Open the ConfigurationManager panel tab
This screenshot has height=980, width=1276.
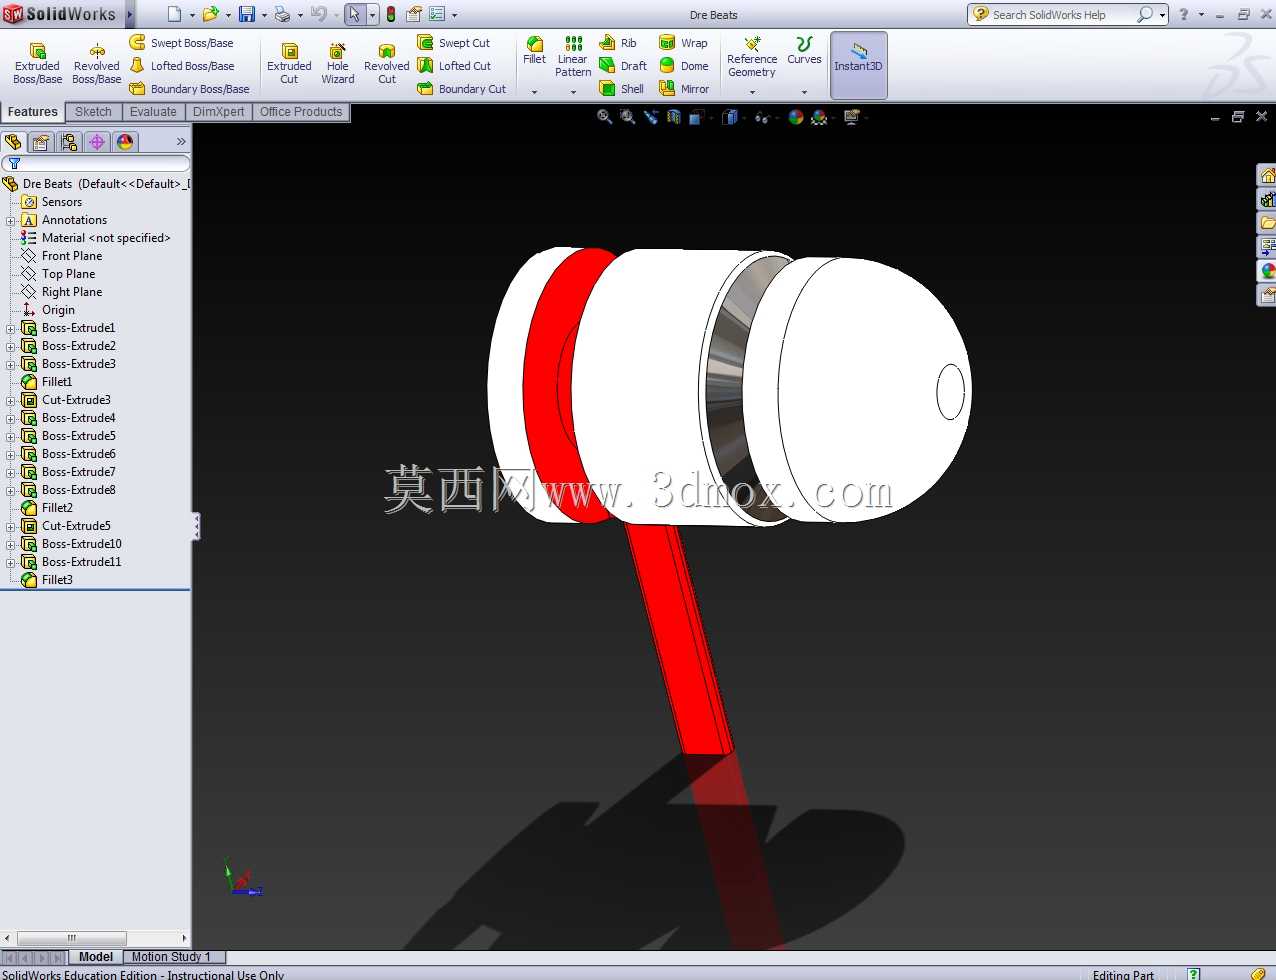(69, 142)
